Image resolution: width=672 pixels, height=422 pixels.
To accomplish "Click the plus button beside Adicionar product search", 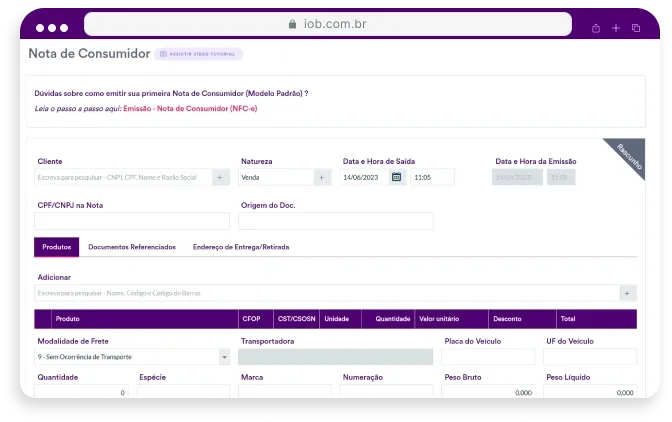I will click(628, 293).
